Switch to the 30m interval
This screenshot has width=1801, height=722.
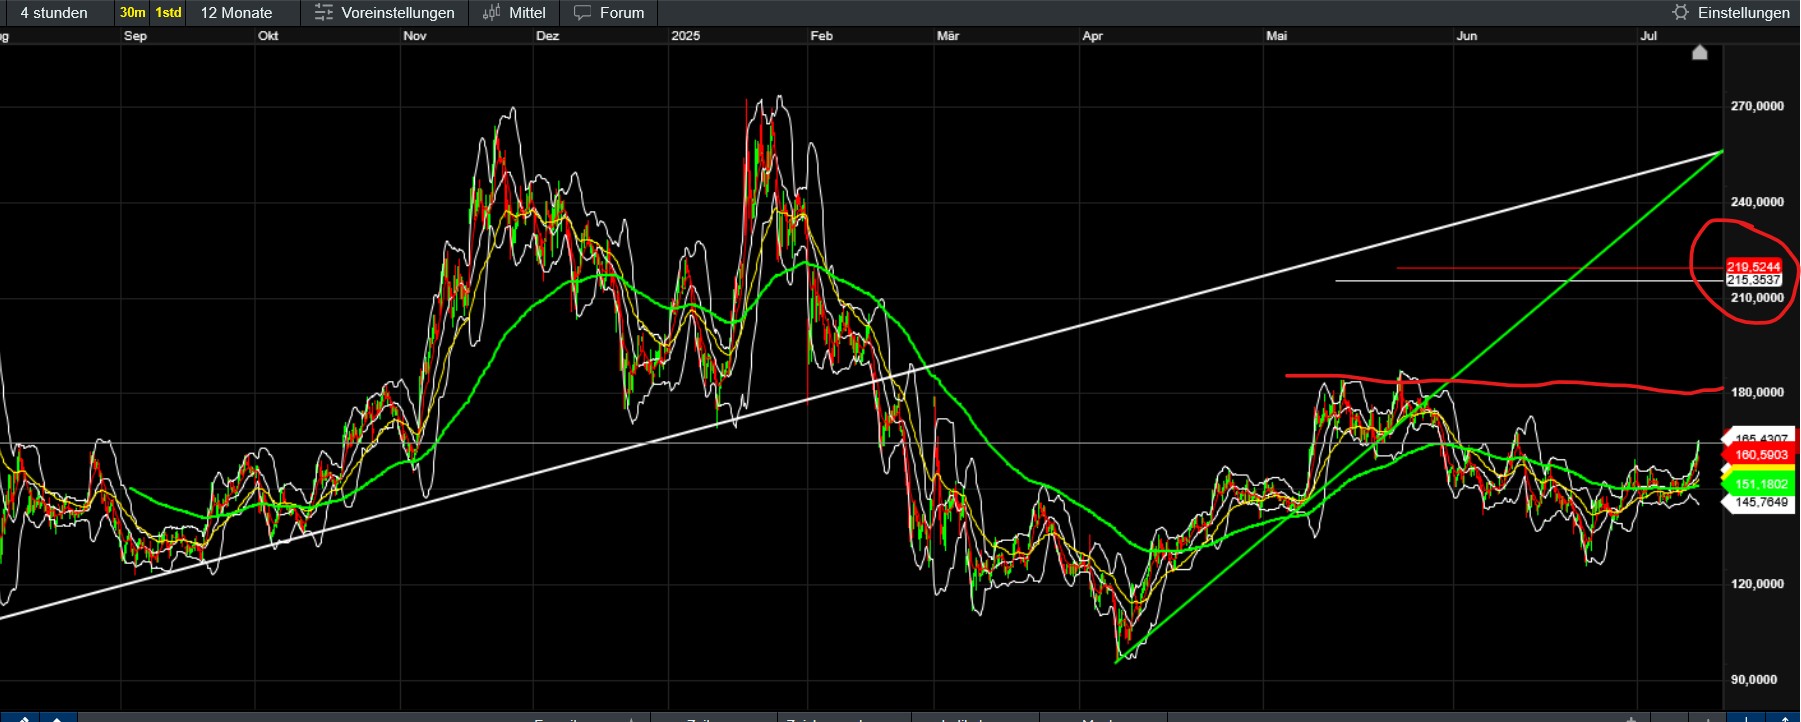(x=132, y=13)
